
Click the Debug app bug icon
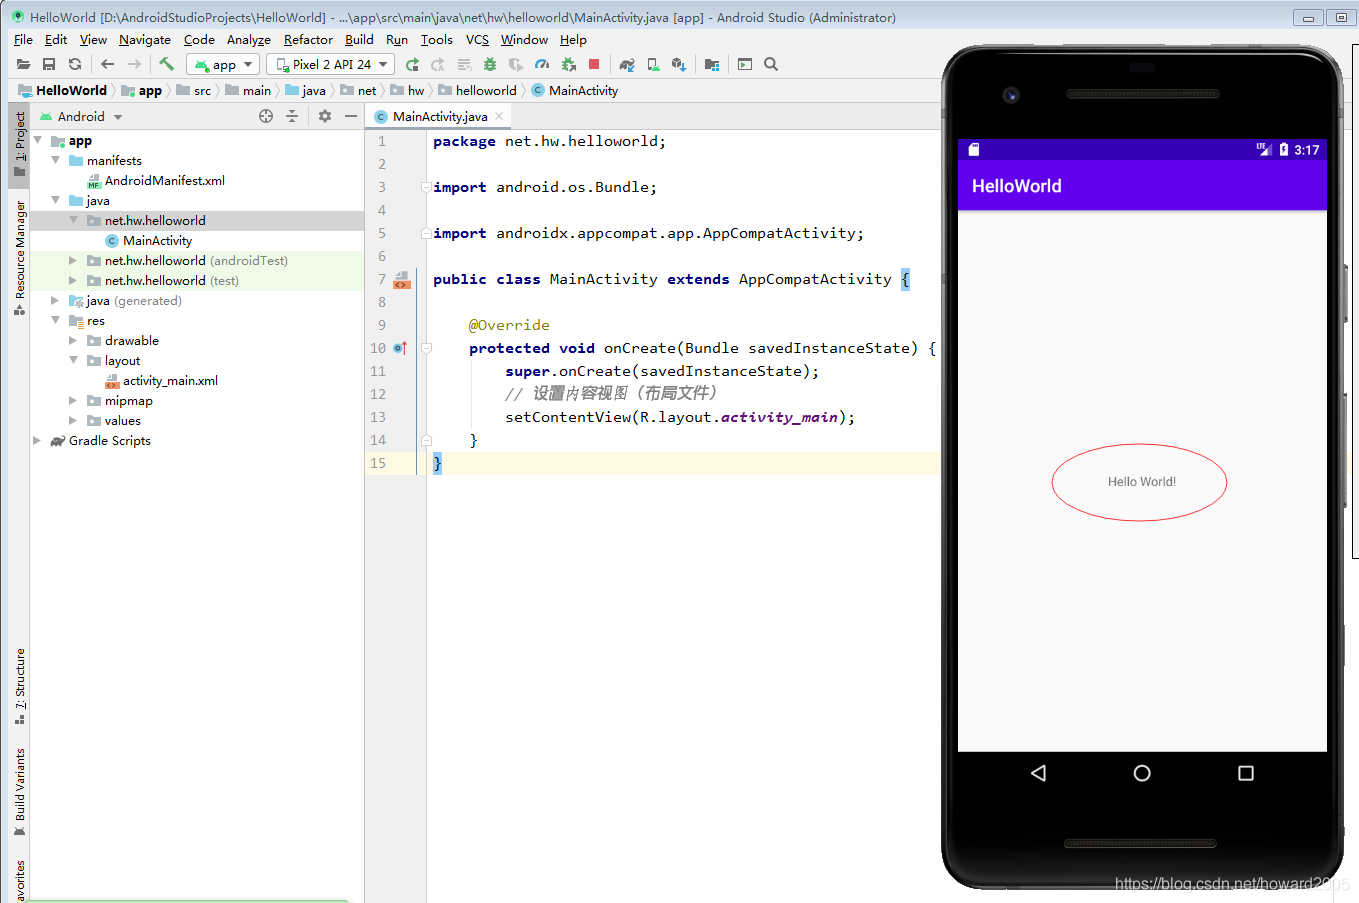pos(490,64)
